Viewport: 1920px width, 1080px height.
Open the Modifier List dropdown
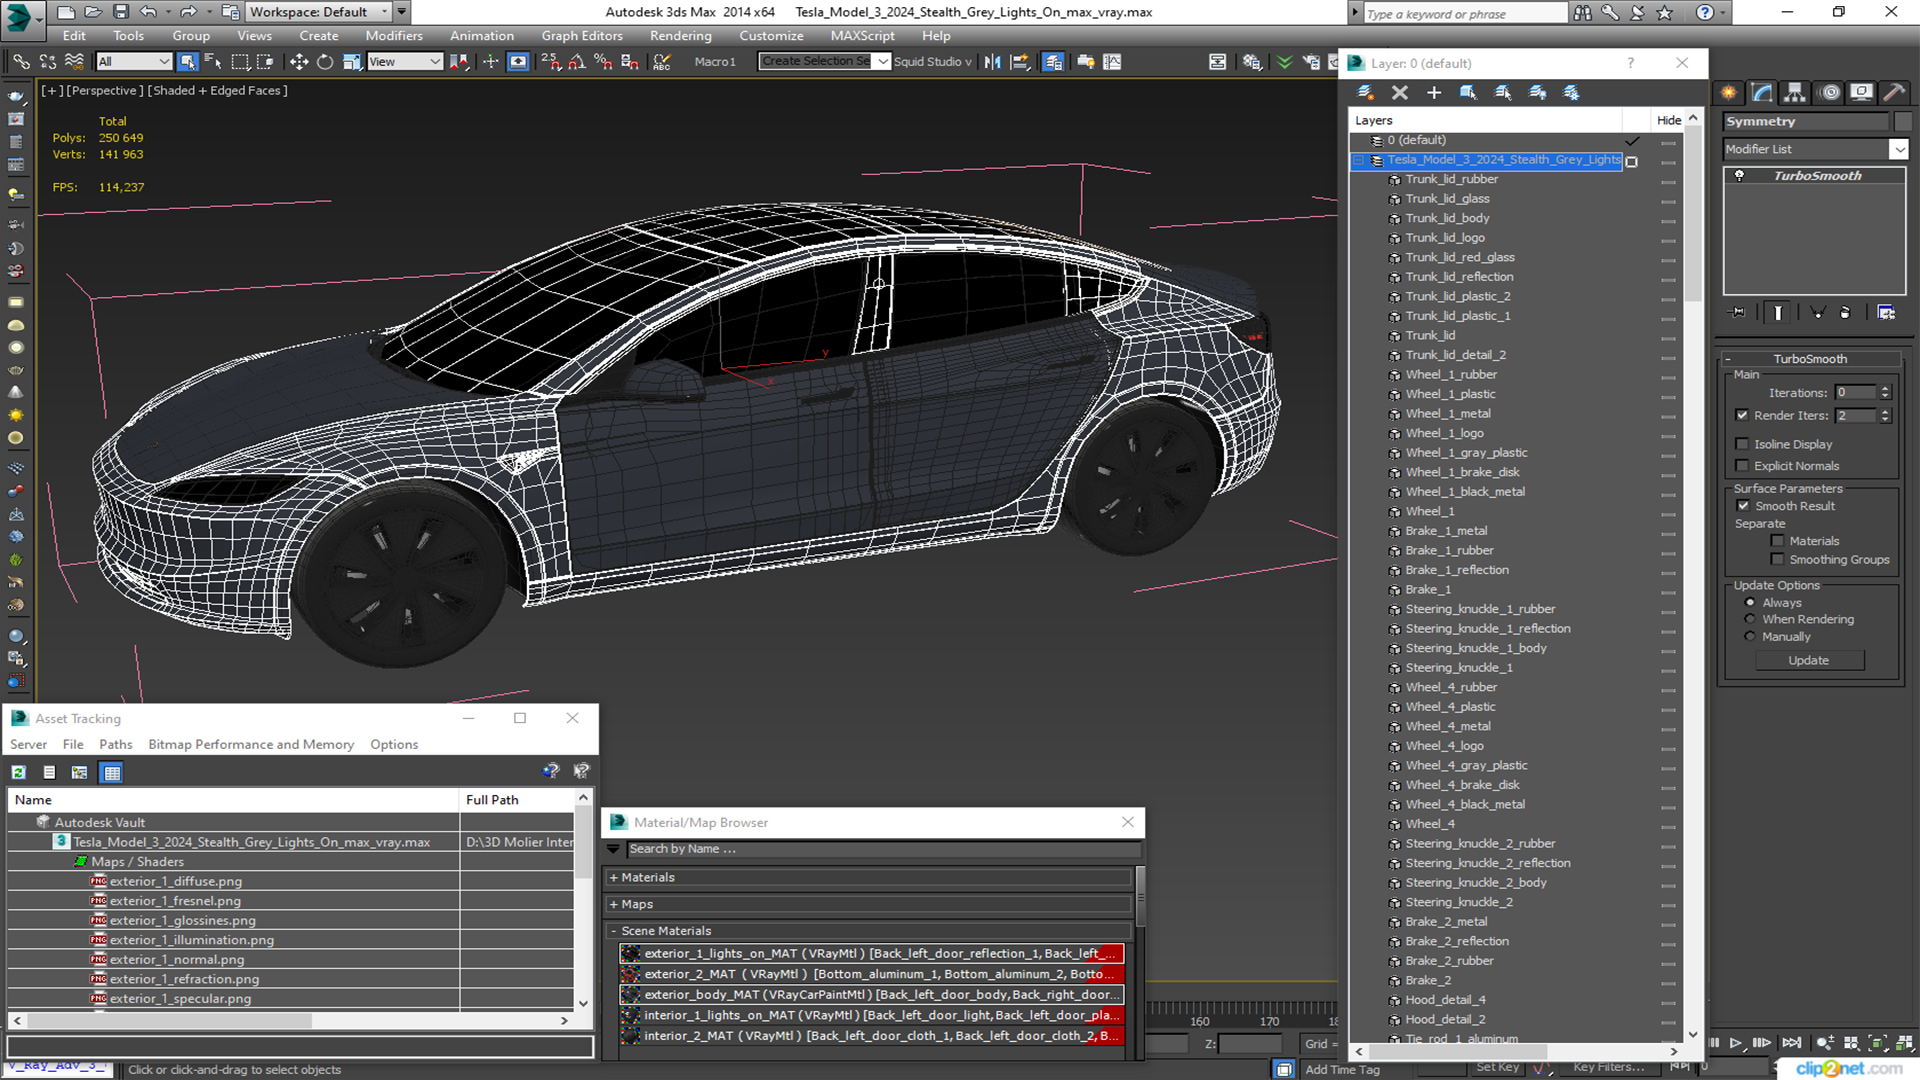(x=1899, y=149)
